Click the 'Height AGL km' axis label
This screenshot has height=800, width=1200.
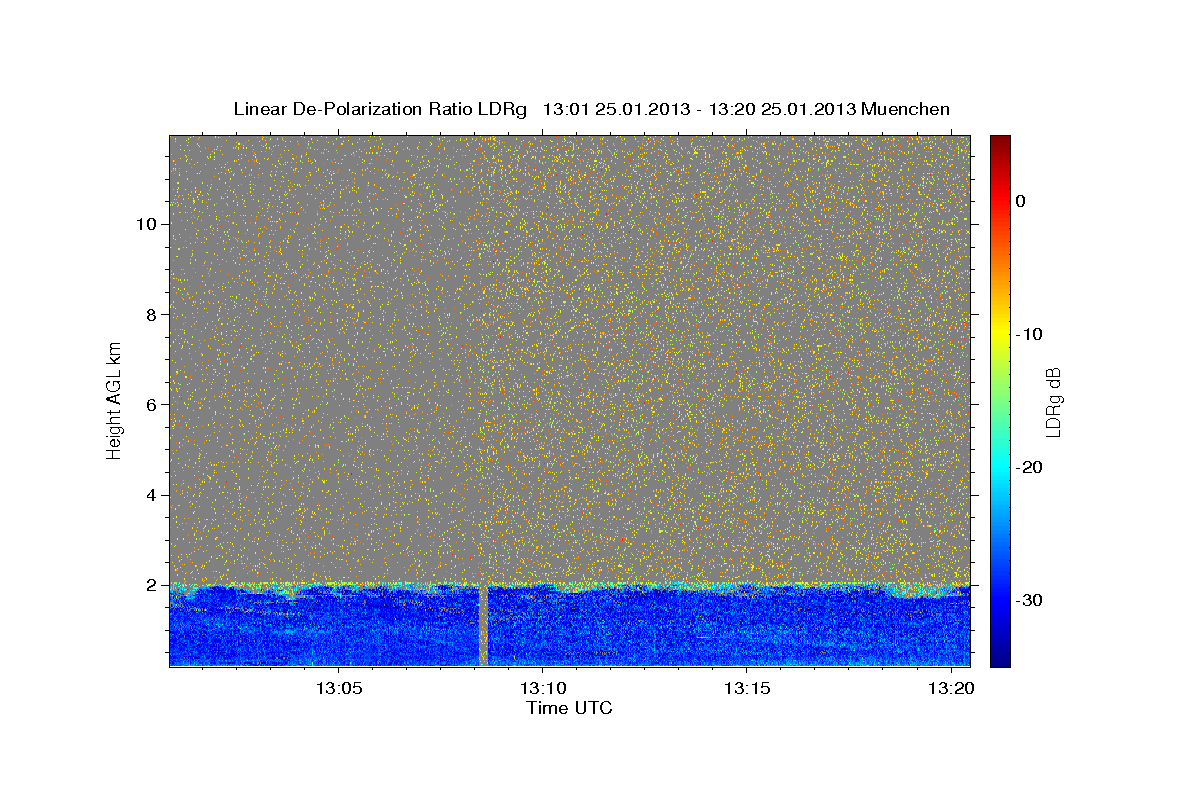tap(115, 399)
